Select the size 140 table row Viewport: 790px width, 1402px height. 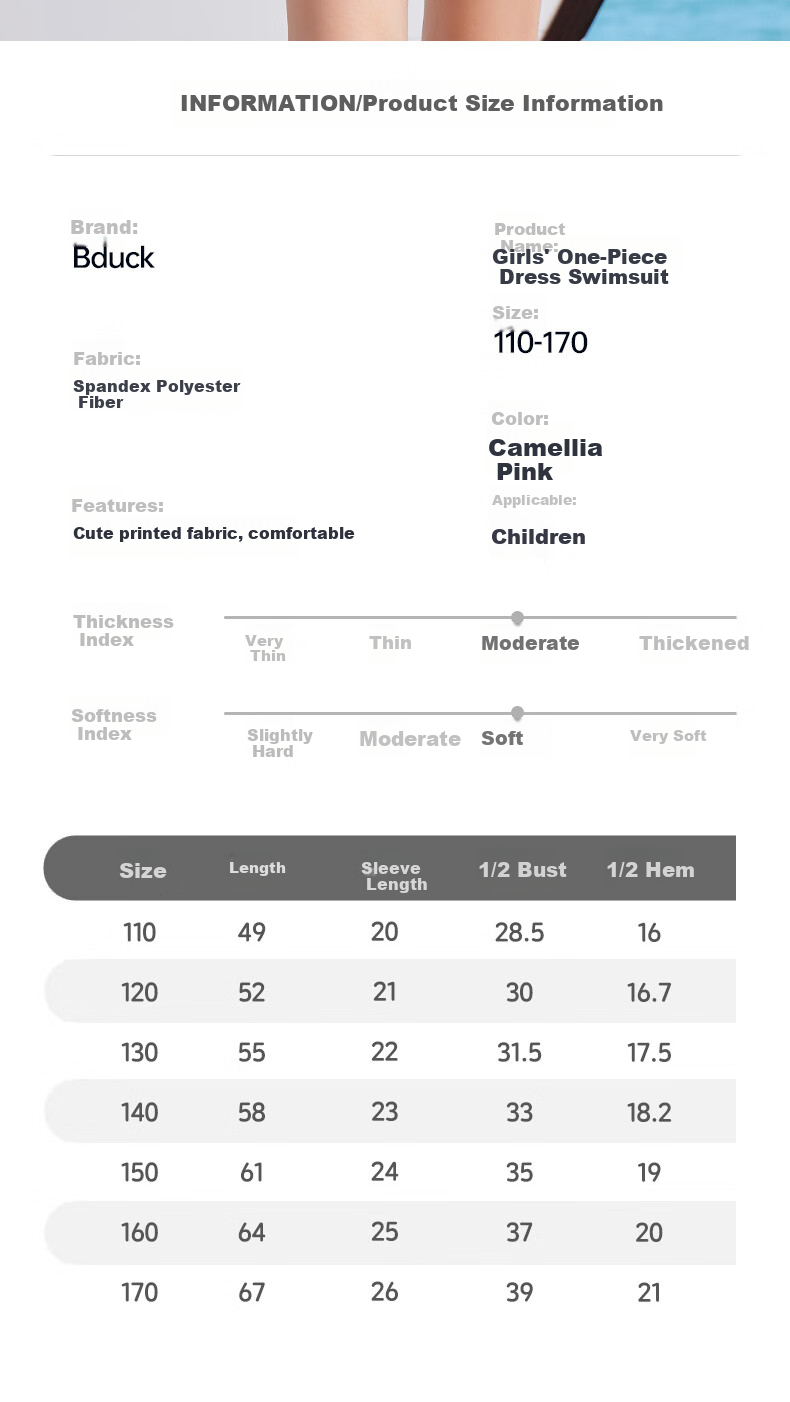point(390,1112)
